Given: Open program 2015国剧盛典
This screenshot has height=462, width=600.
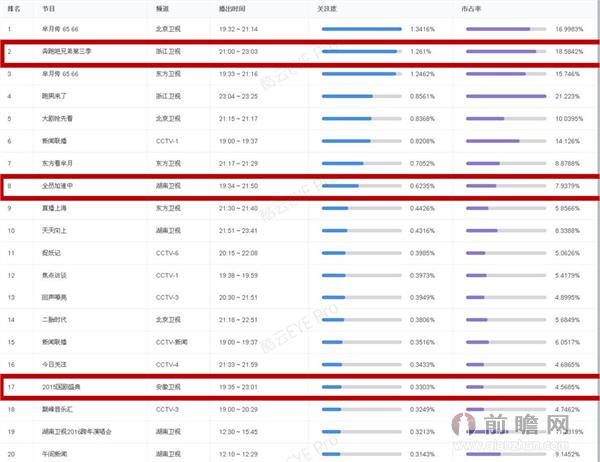Looking at the screenshot, I should [x=61, y=387].
